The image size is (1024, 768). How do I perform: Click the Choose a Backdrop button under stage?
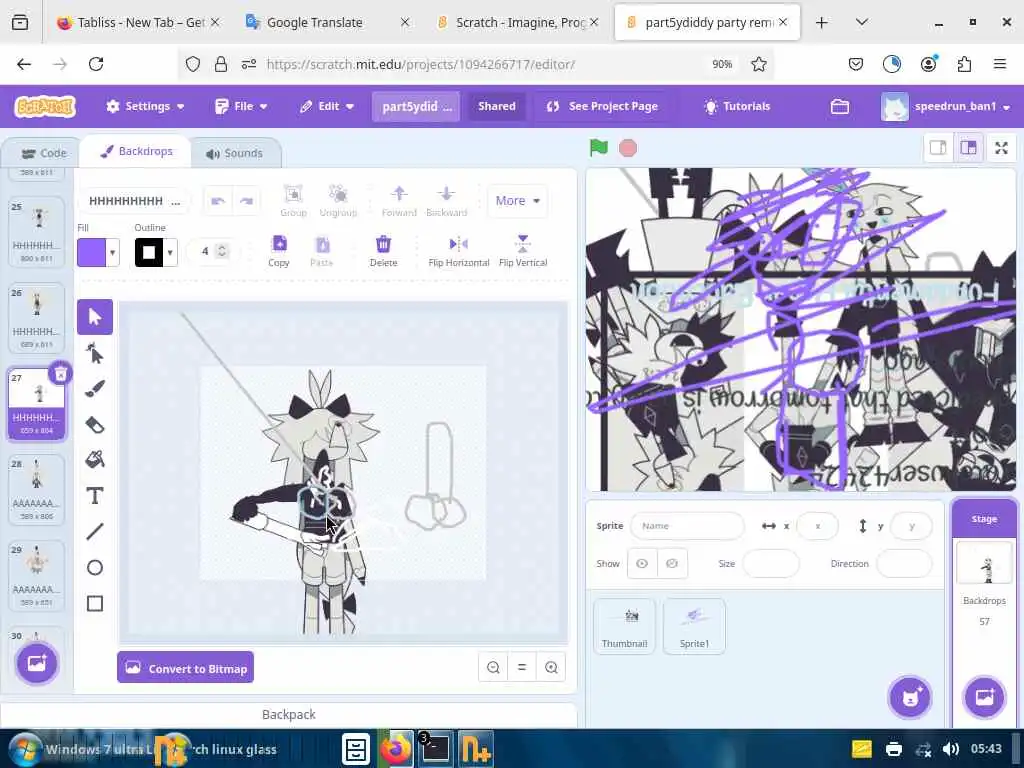coord(984,697)
